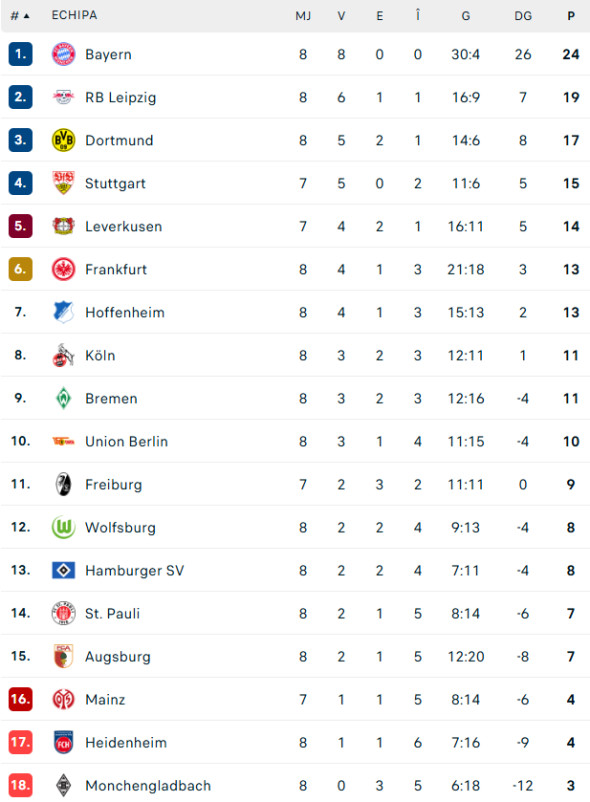This screenshot has width=590, height=802.
Task: Sort standings by the MJ matches column
Action: click(x=303, y=15)
